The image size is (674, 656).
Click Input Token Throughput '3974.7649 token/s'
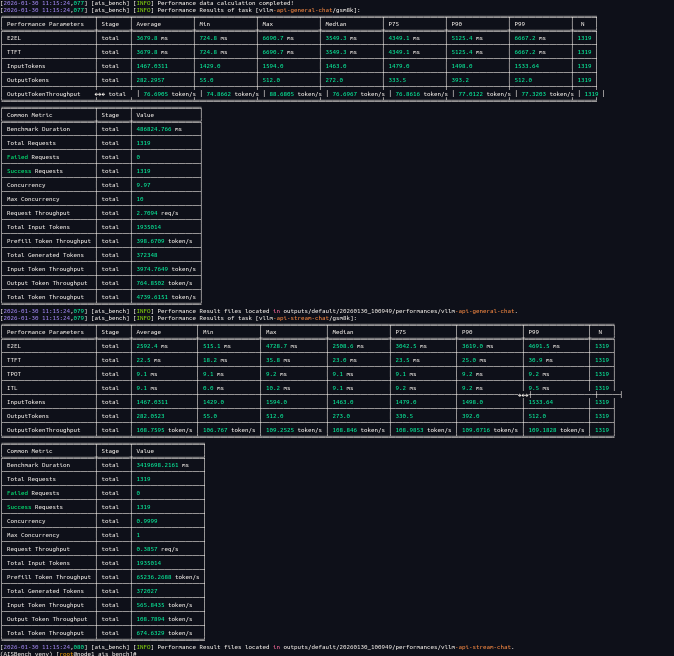pyautogui.click(x=166, y=269)
